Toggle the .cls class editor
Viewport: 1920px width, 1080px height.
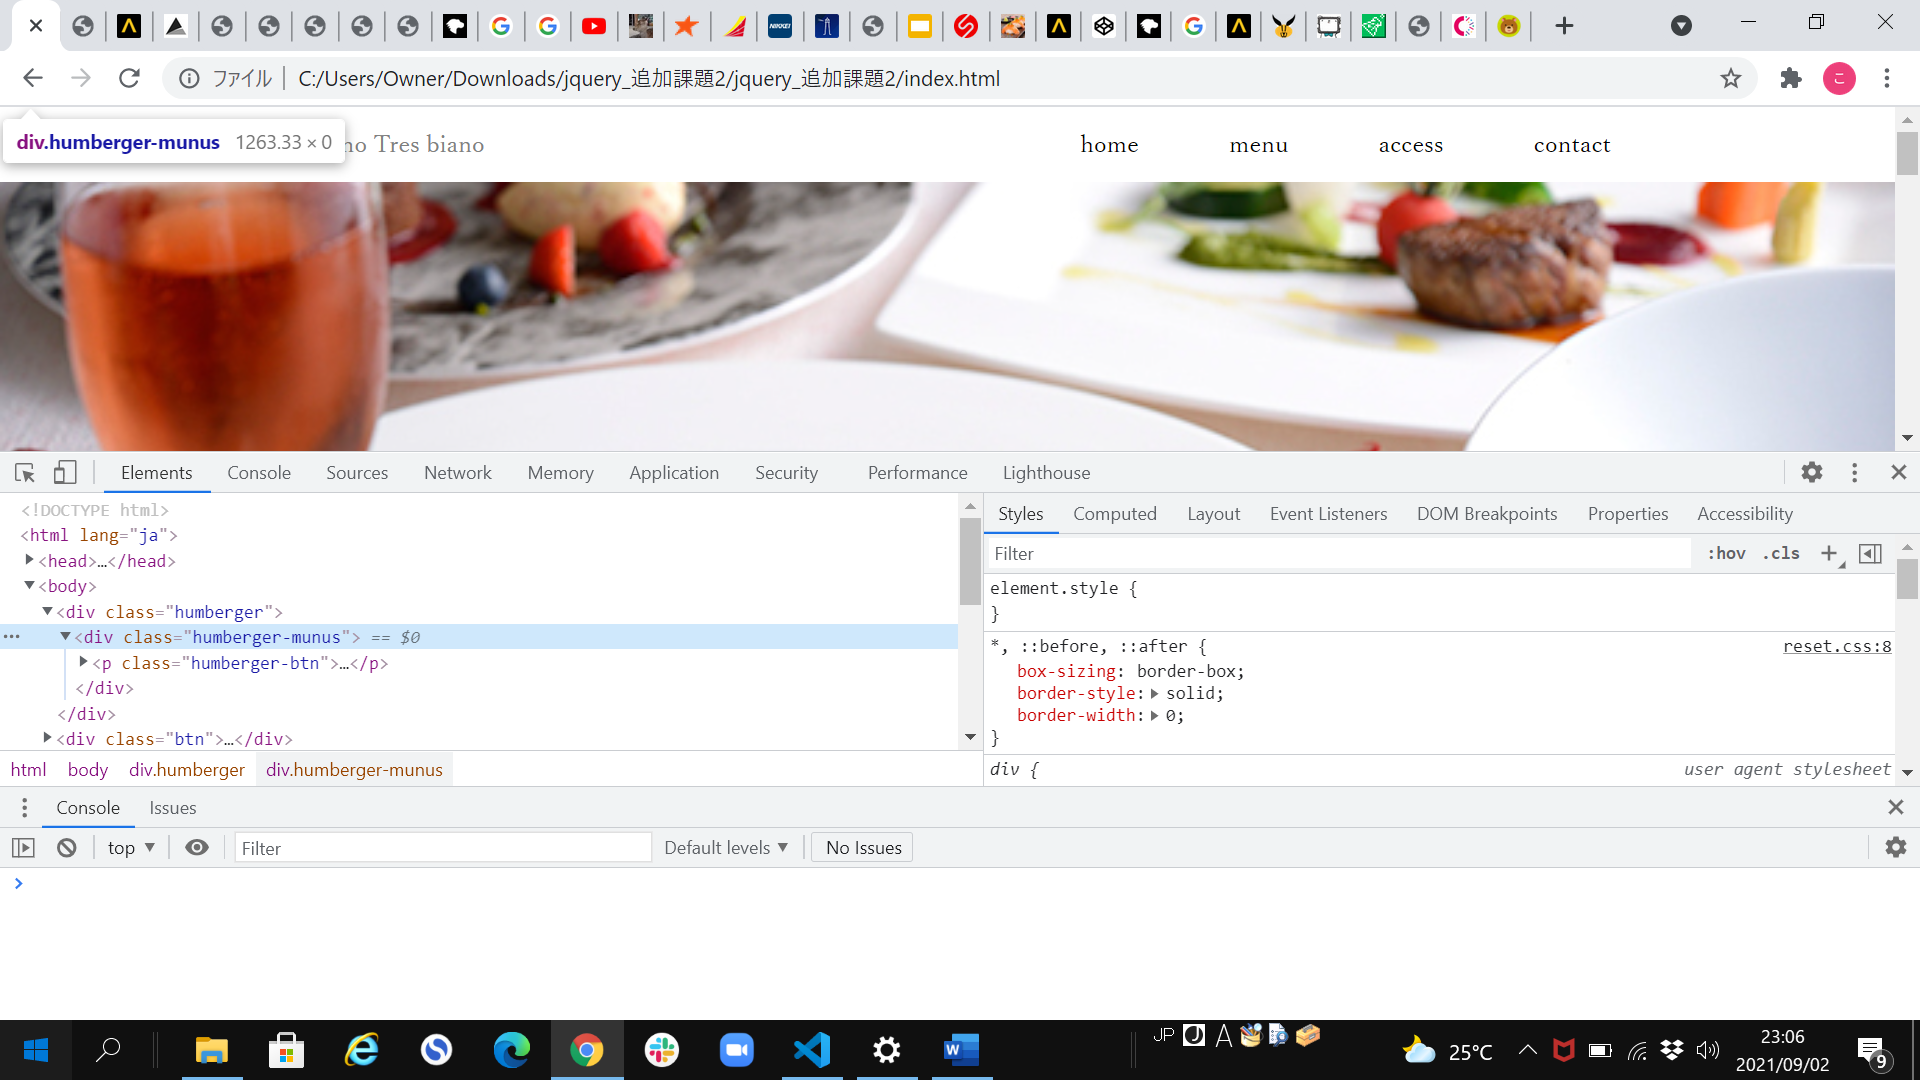(1781, 554)
